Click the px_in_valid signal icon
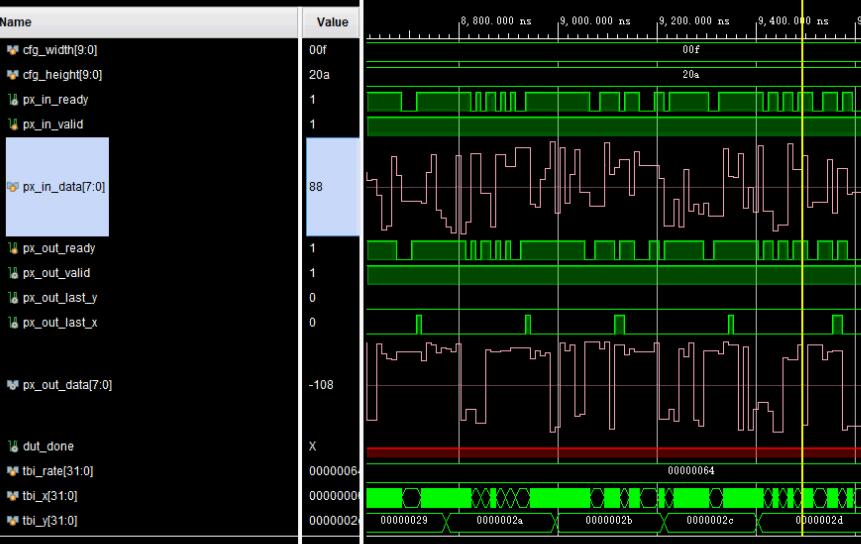 click(13, 124)
